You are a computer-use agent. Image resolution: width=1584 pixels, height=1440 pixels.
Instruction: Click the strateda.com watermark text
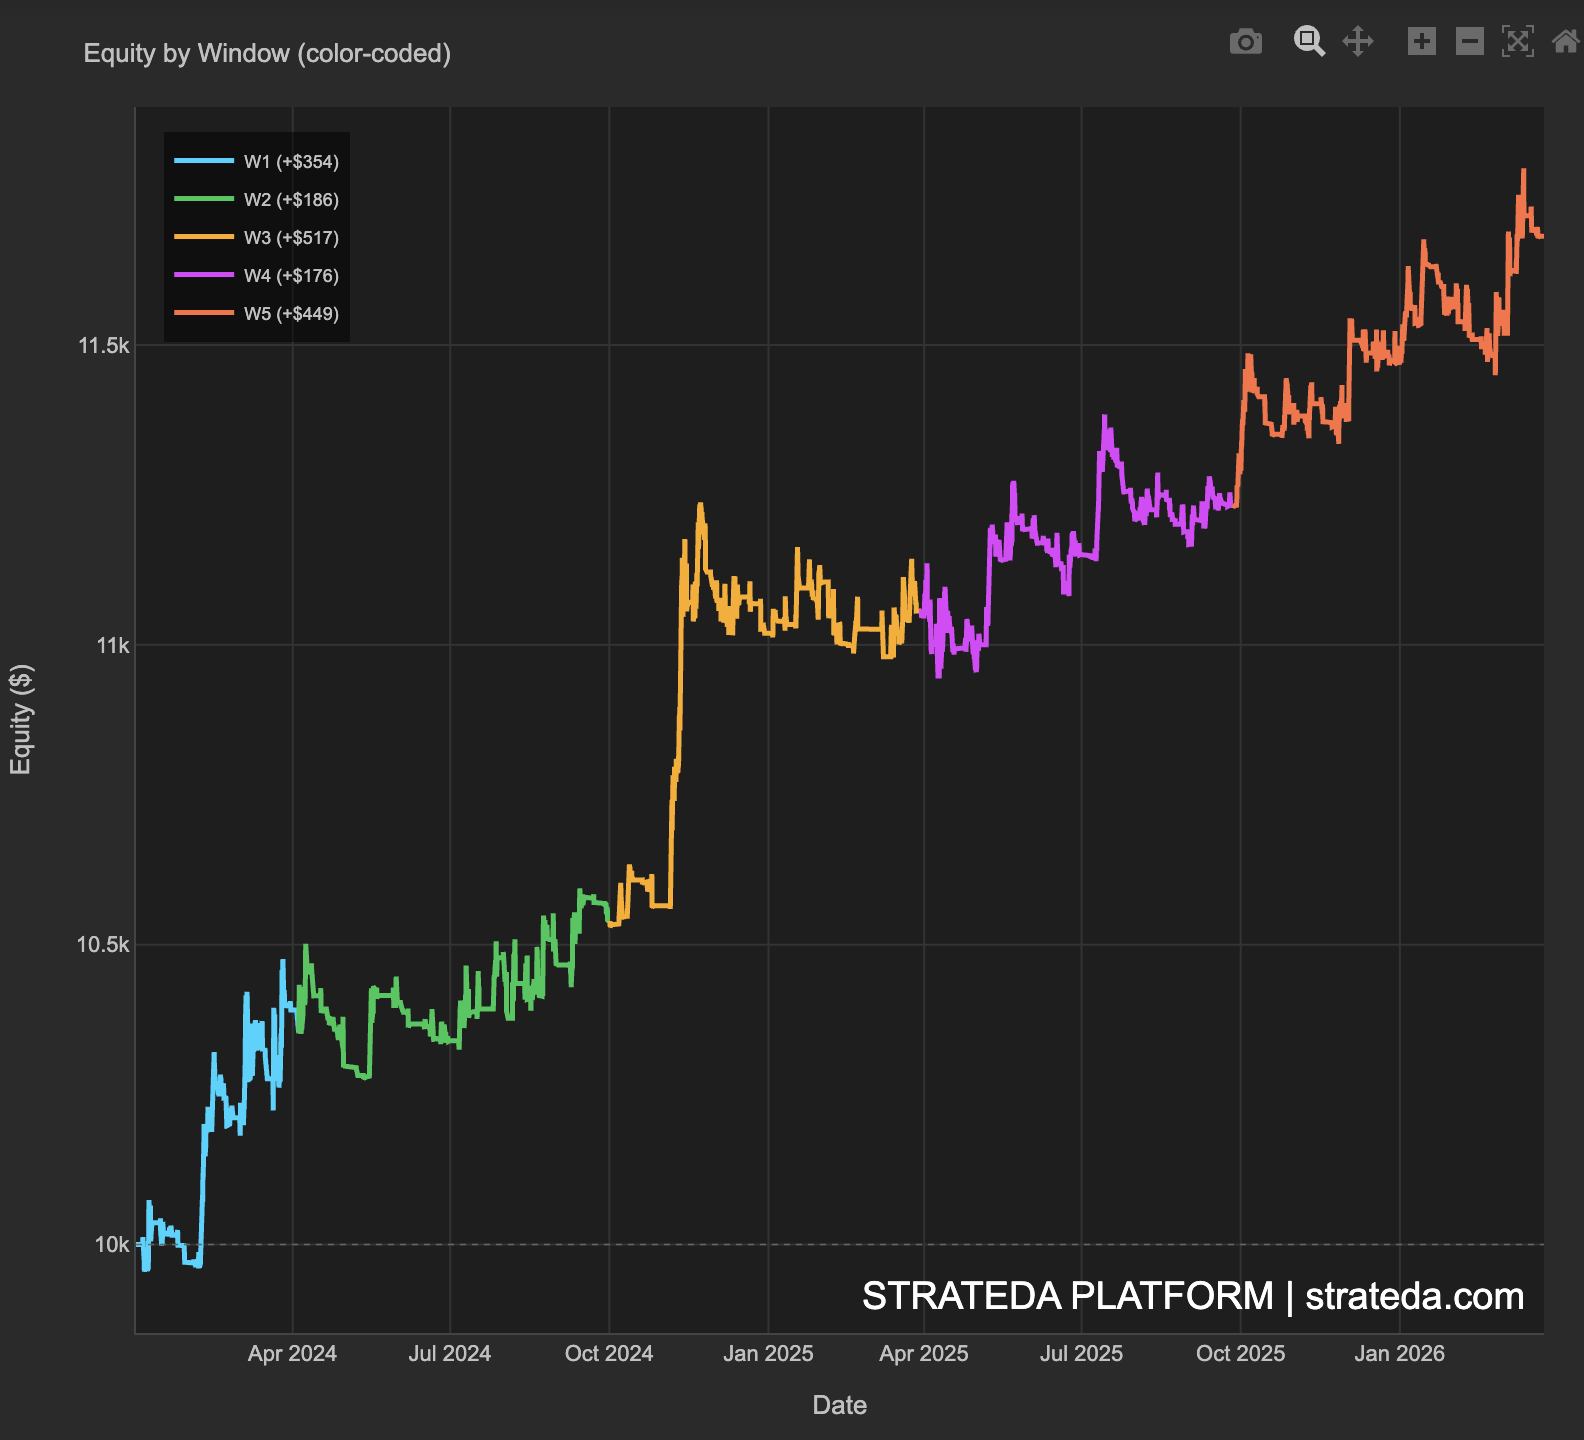point(1414,1296)
